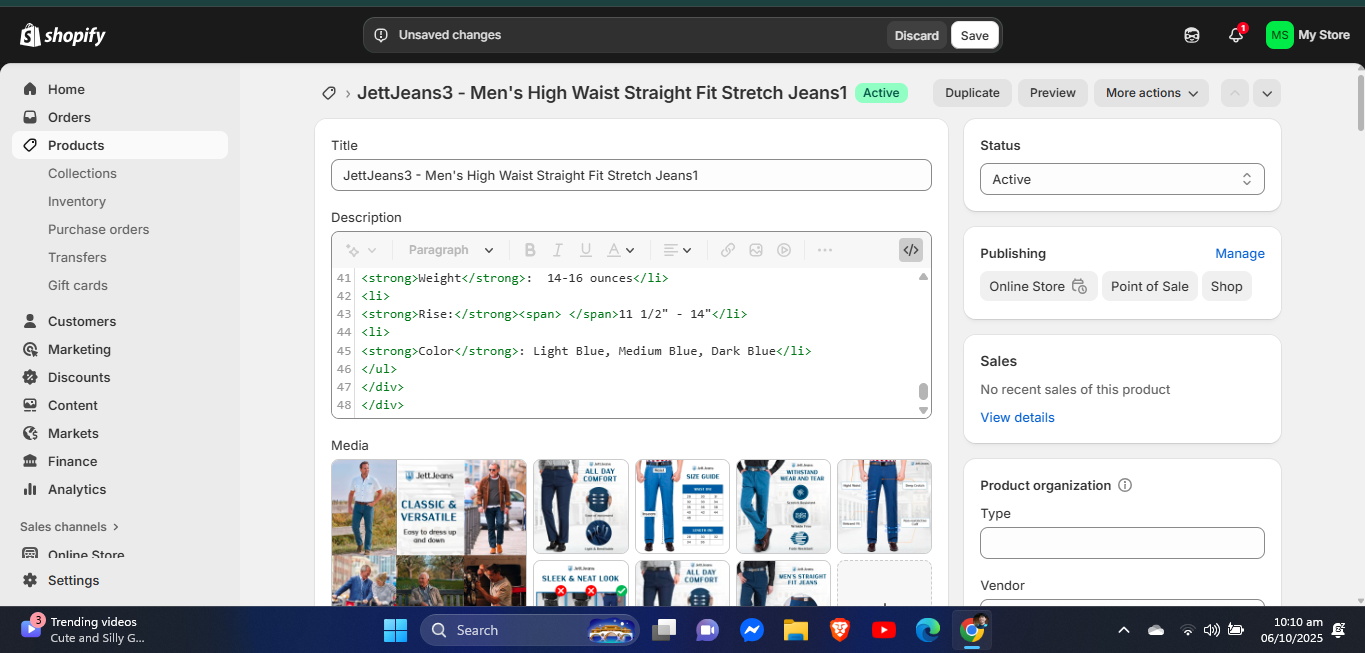Click the Italic formatting icon
The width and height of the screenshot is (1365, 653).
[558, 250]
